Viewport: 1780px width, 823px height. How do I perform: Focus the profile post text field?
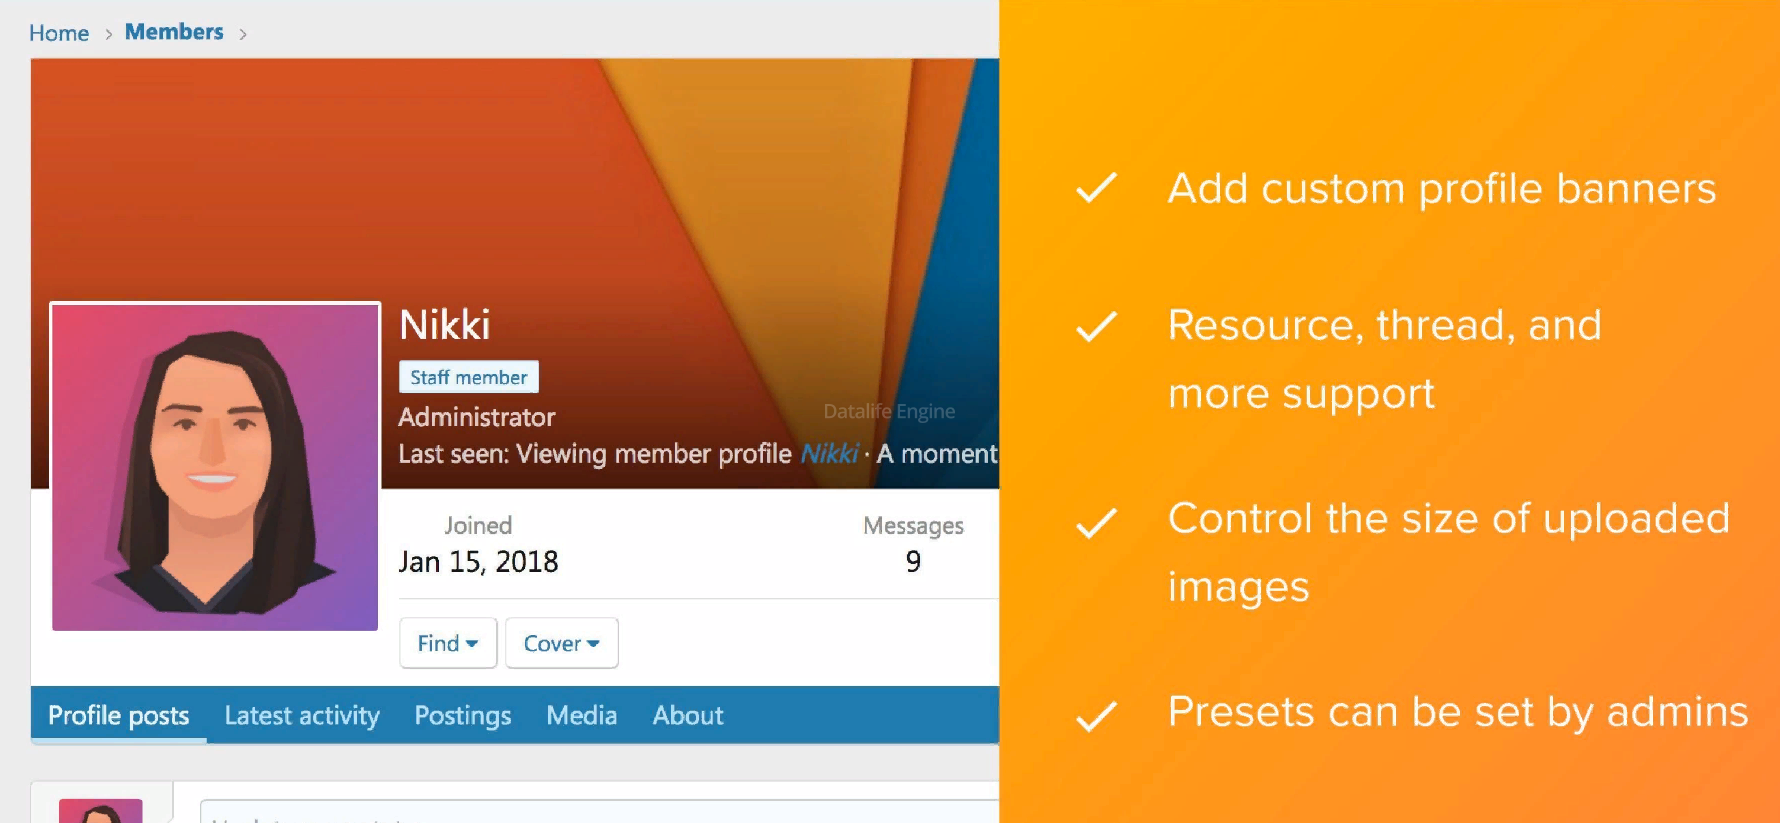pos(599,811)
